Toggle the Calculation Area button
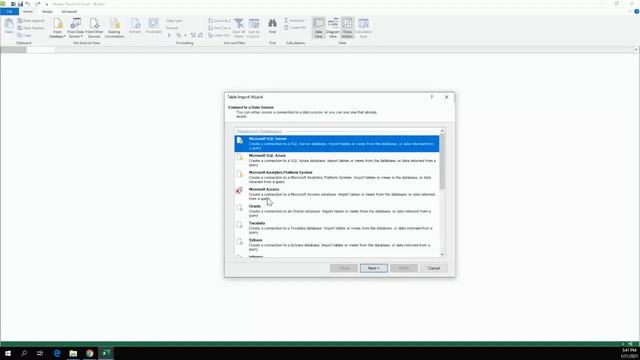 tap(363, 28)
